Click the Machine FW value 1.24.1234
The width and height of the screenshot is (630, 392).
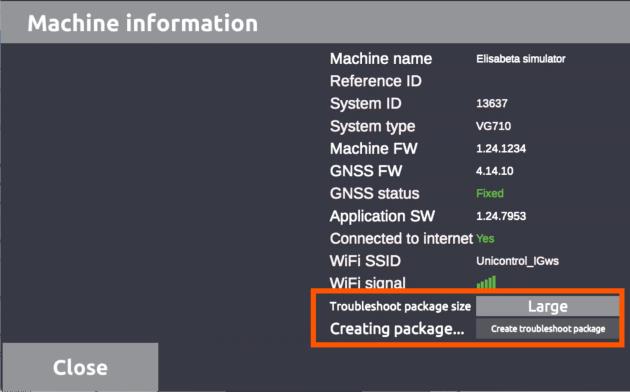(501, 149)
